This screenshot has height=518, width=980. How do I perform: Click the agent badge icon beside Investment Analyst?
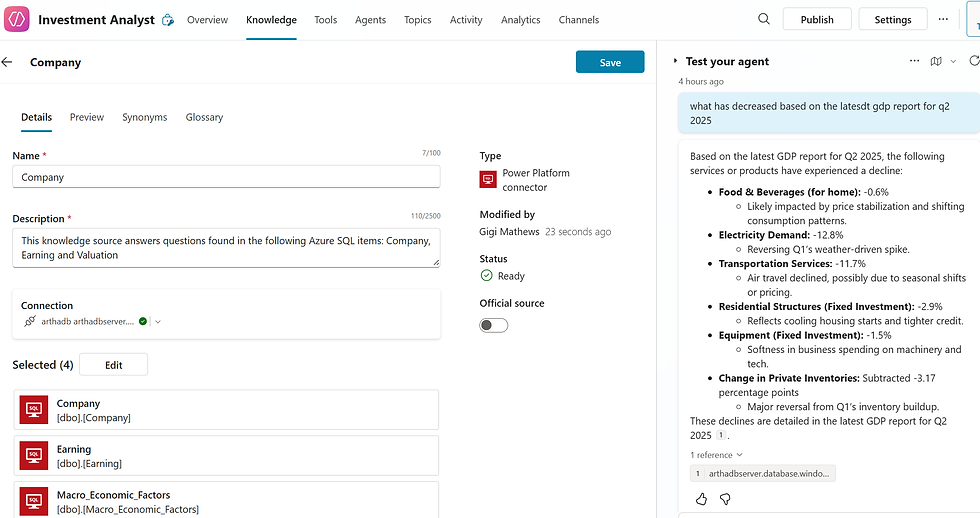168,20
